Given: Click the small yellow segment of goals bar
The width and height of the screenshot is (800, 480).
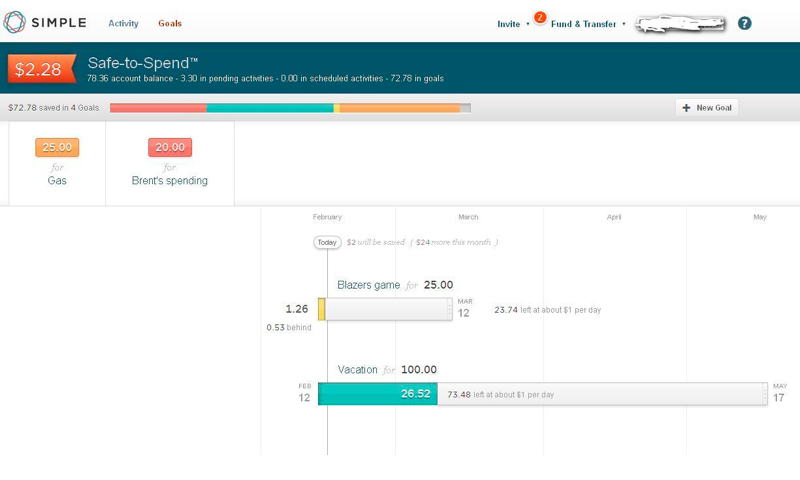Looking at the screenshot, I should (337, 108).
